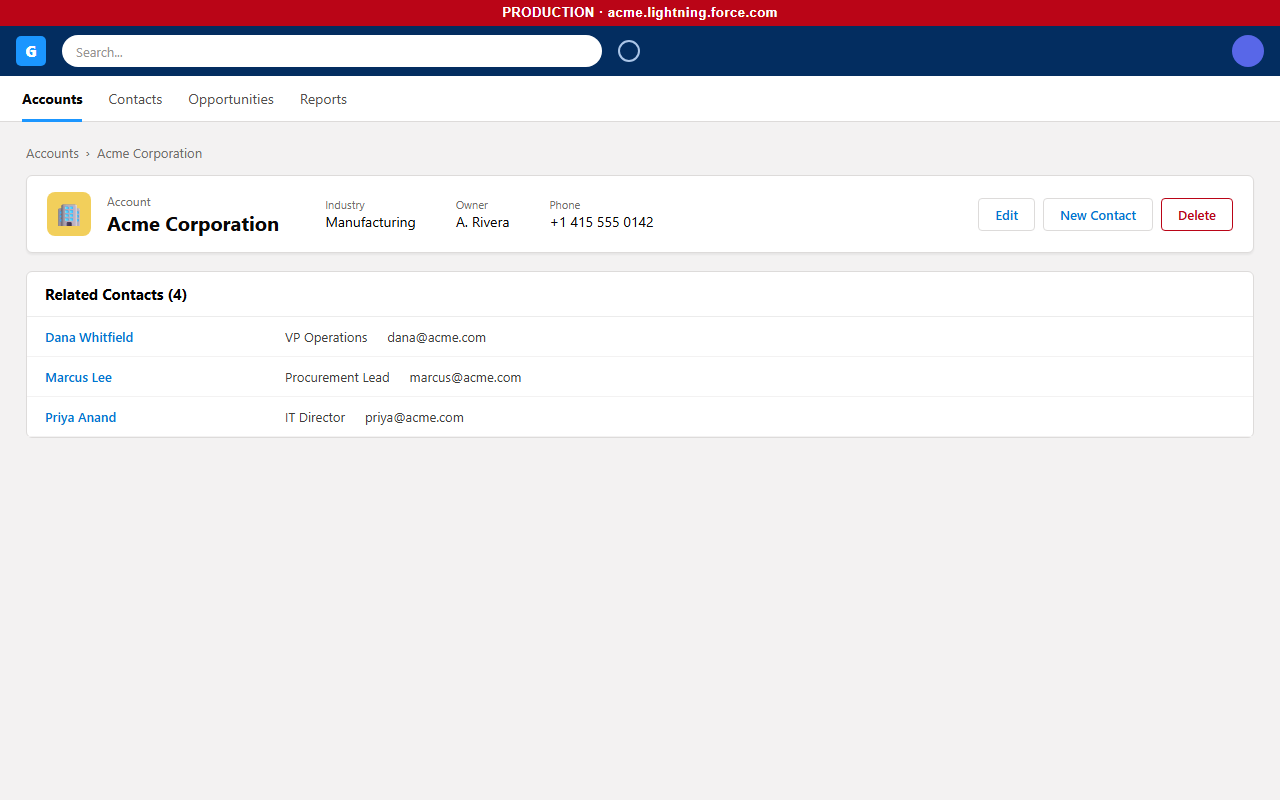Click the phone number +1 415 555 0142
Screen dimensions: 1280x800
pos(601,222)
